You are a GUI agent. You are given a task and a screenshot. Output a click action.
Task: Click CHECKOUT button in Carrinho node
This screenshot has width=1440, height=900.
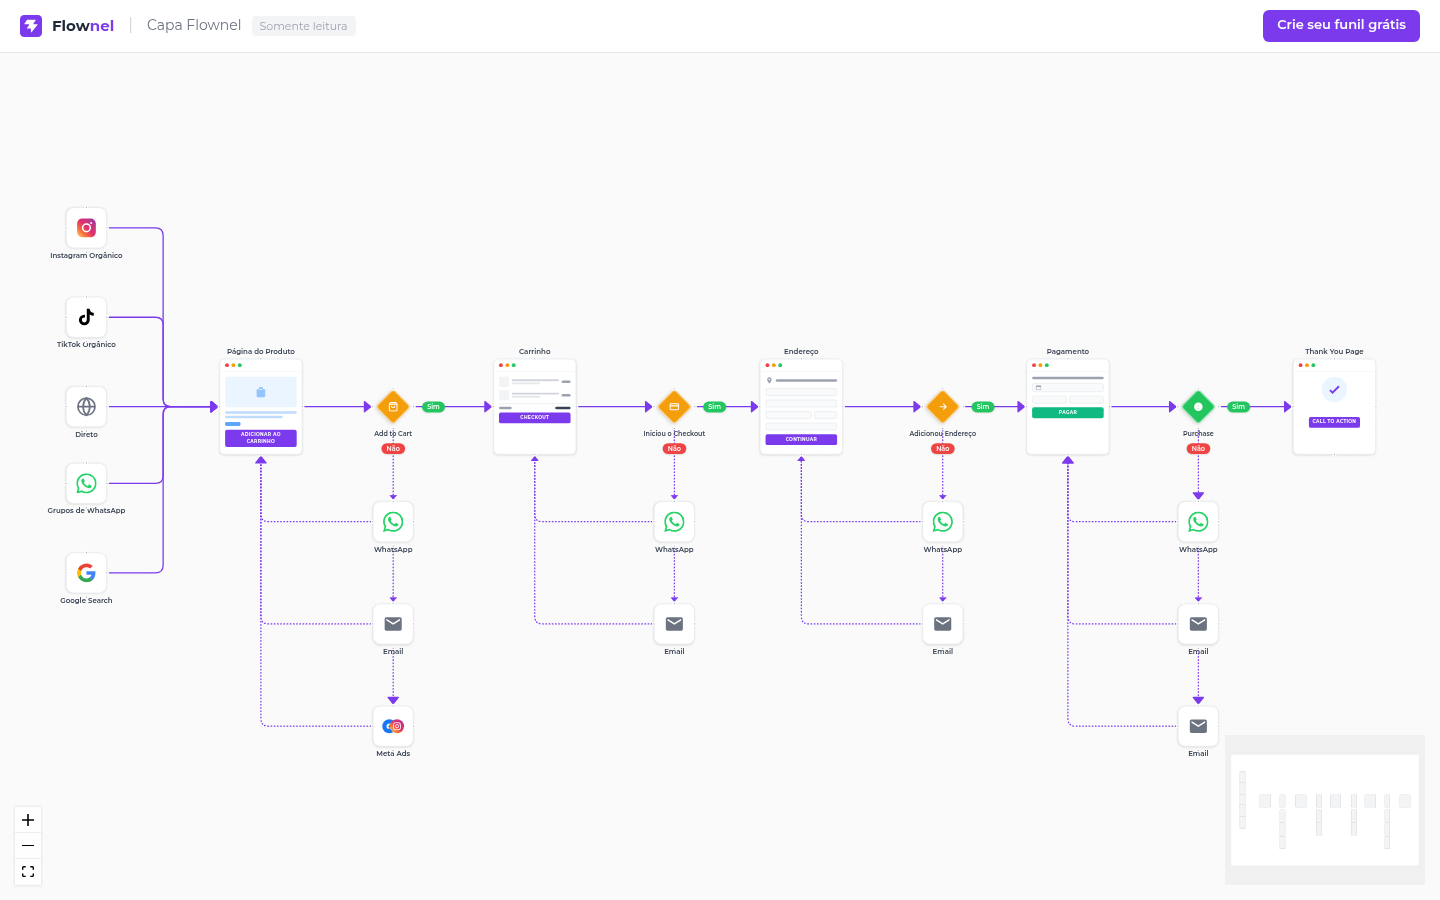point(535,418)
